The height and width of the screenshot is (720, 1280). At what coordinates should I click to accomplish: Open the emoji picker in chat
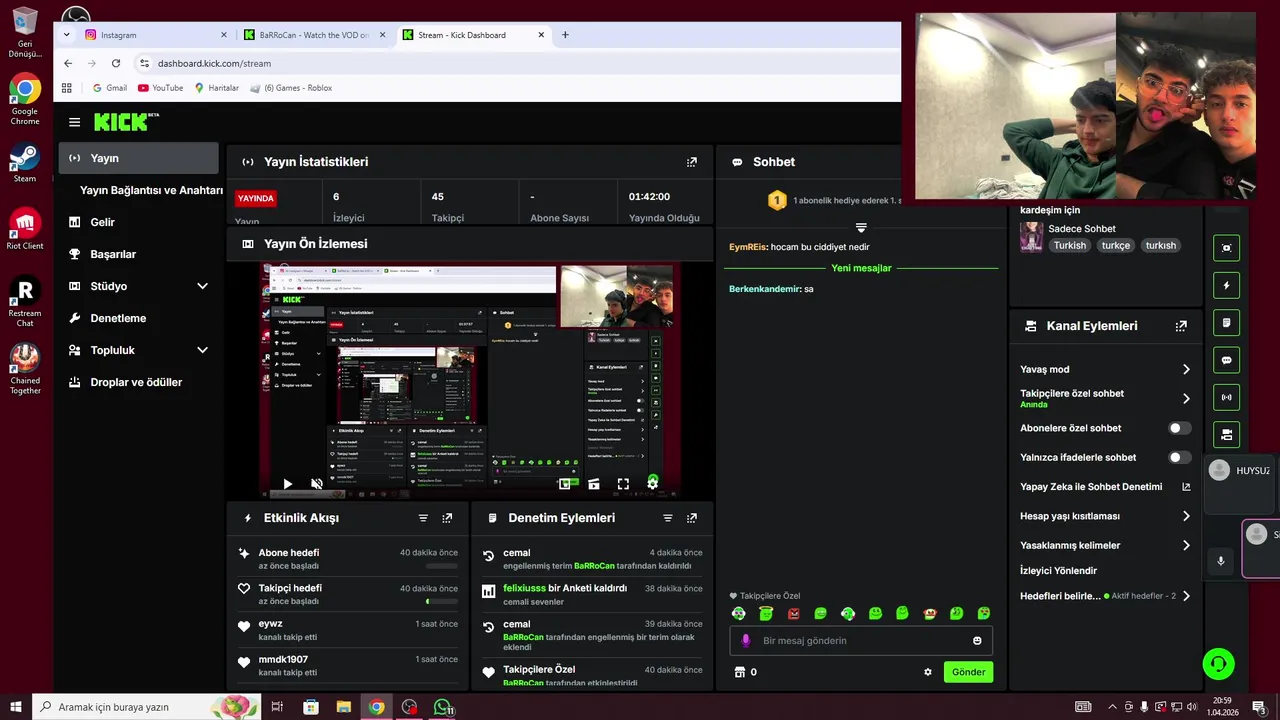coord(977,641)
